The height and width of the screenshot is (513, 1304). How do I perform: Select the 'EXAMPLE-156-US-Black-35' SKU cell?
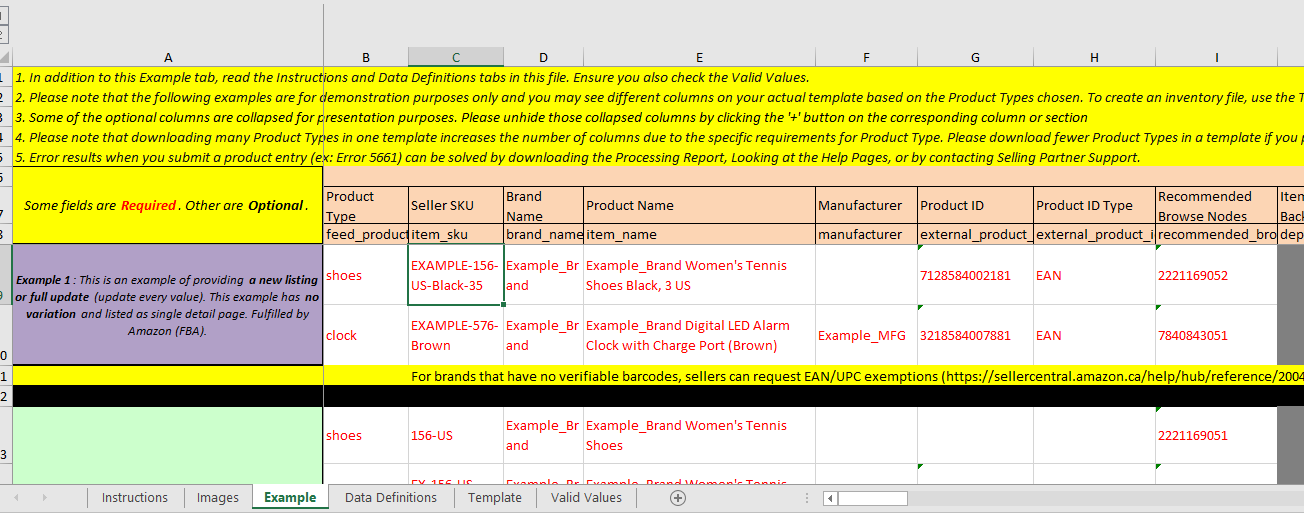pyautogui.click(x=456, y=275)
